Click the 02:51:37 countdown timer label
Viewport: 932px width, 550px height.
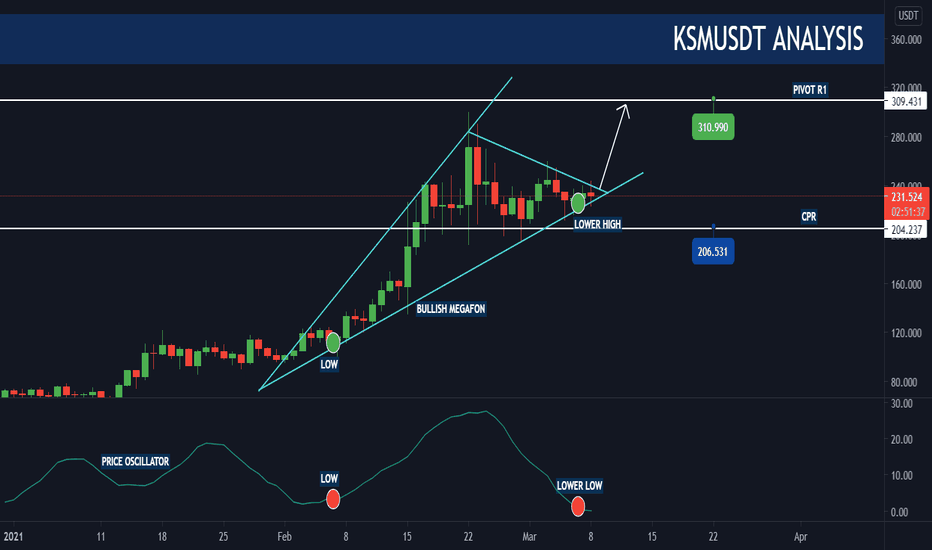click(x=908, y=212)
